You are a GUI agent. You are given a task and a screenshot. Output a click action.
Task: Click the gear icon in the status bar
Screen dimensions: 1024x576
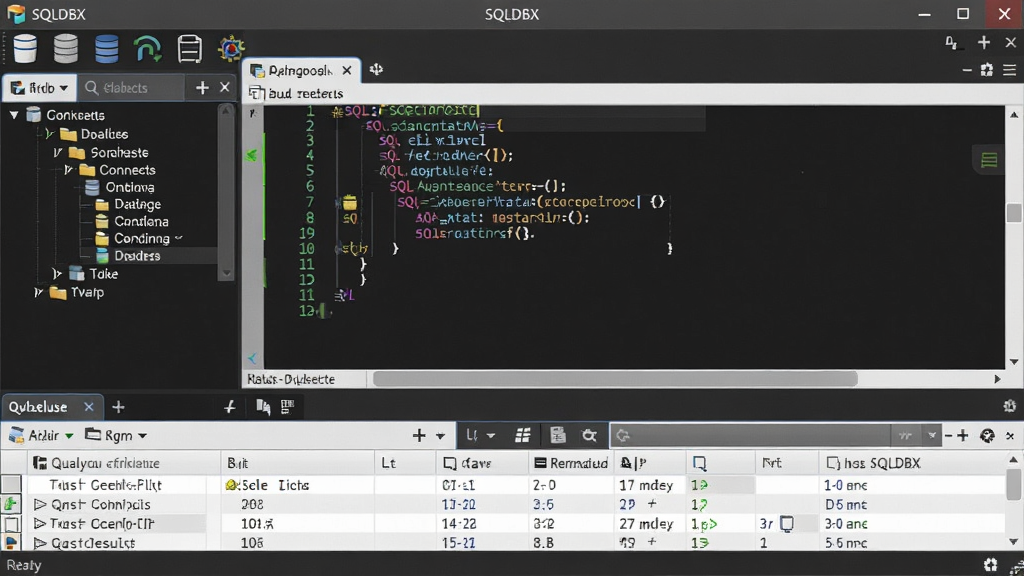point(991,565)
